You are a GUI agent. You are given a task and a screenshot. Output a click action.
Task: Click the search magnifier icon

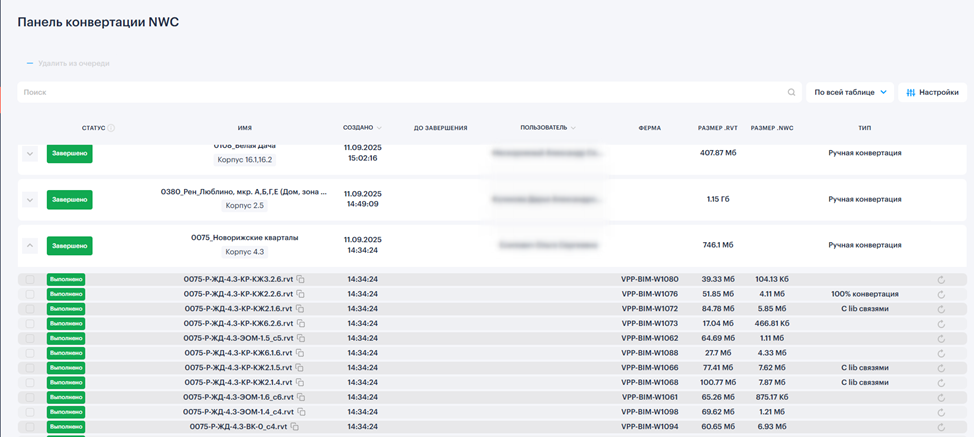click(x=791, y=92)
